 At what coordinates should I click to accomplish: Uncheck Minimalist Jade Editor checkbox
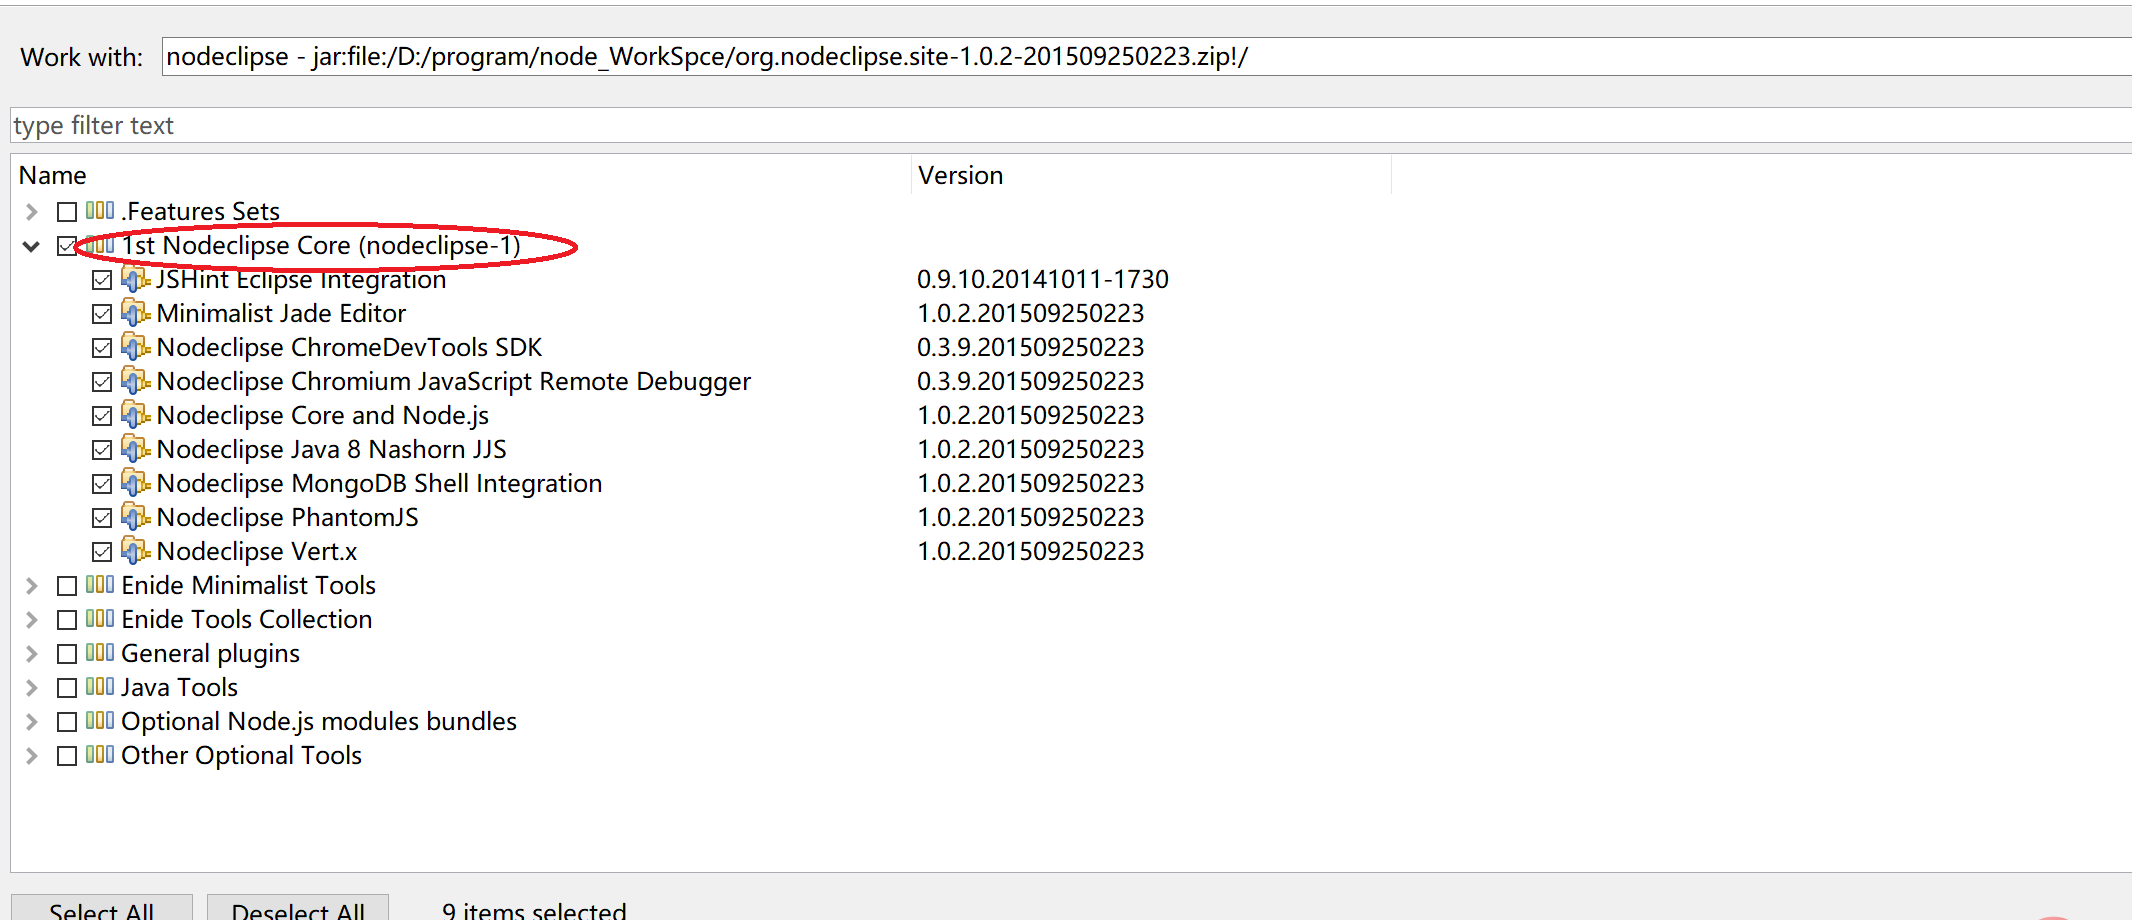[x=102, y=314]
